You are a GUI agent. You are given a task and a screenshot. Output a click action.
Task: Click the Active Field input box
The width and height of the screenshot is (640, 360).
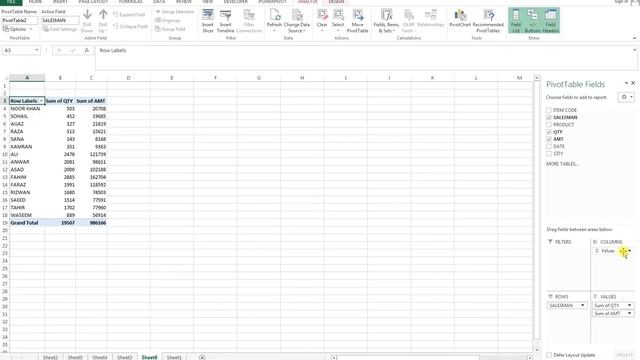tap(60, 20)
